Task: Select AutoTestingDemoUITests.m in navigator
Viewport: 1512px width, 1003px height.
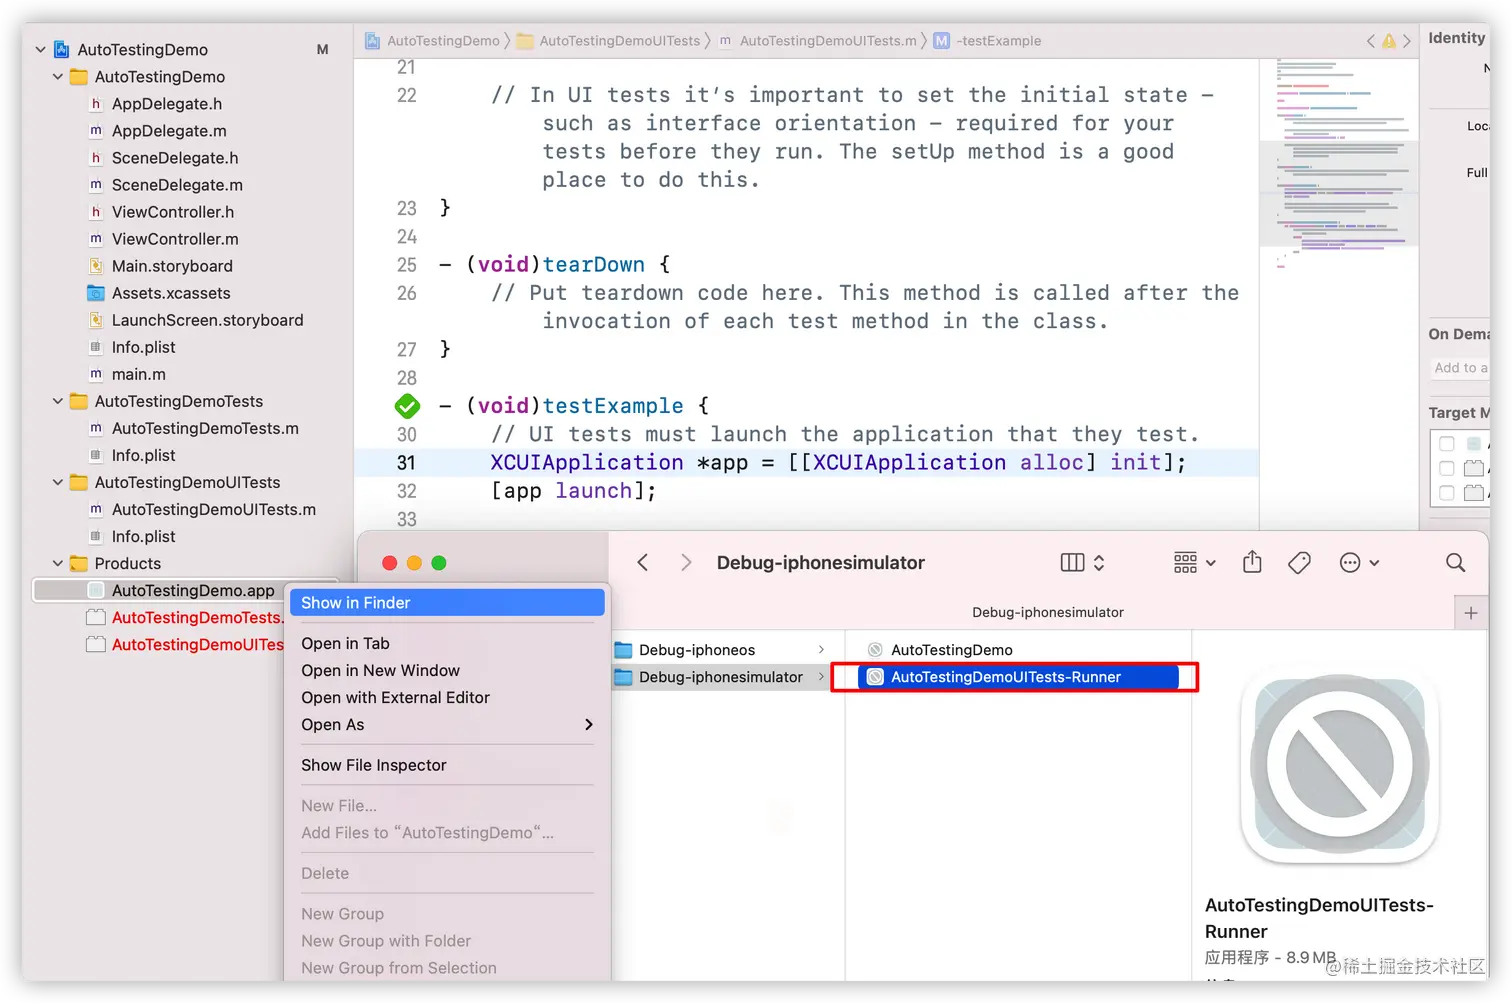Action: (213, 509)
